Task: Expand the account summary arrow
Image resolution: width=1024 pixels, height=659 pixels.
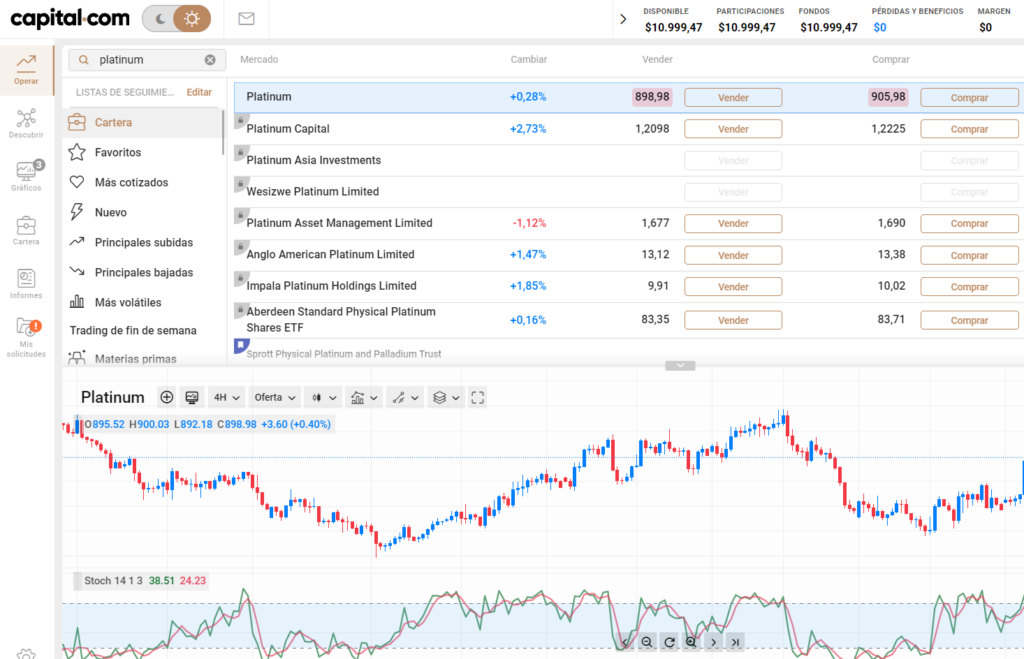Action: pos(623,19)
